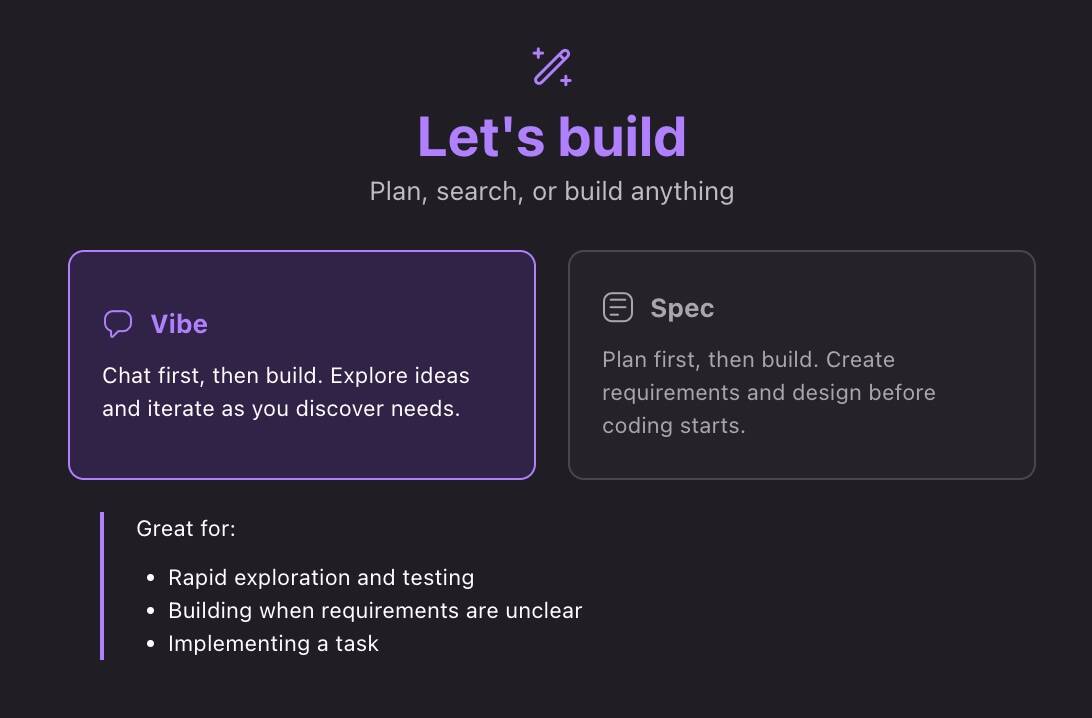Select the Vibe mode card

302,365
